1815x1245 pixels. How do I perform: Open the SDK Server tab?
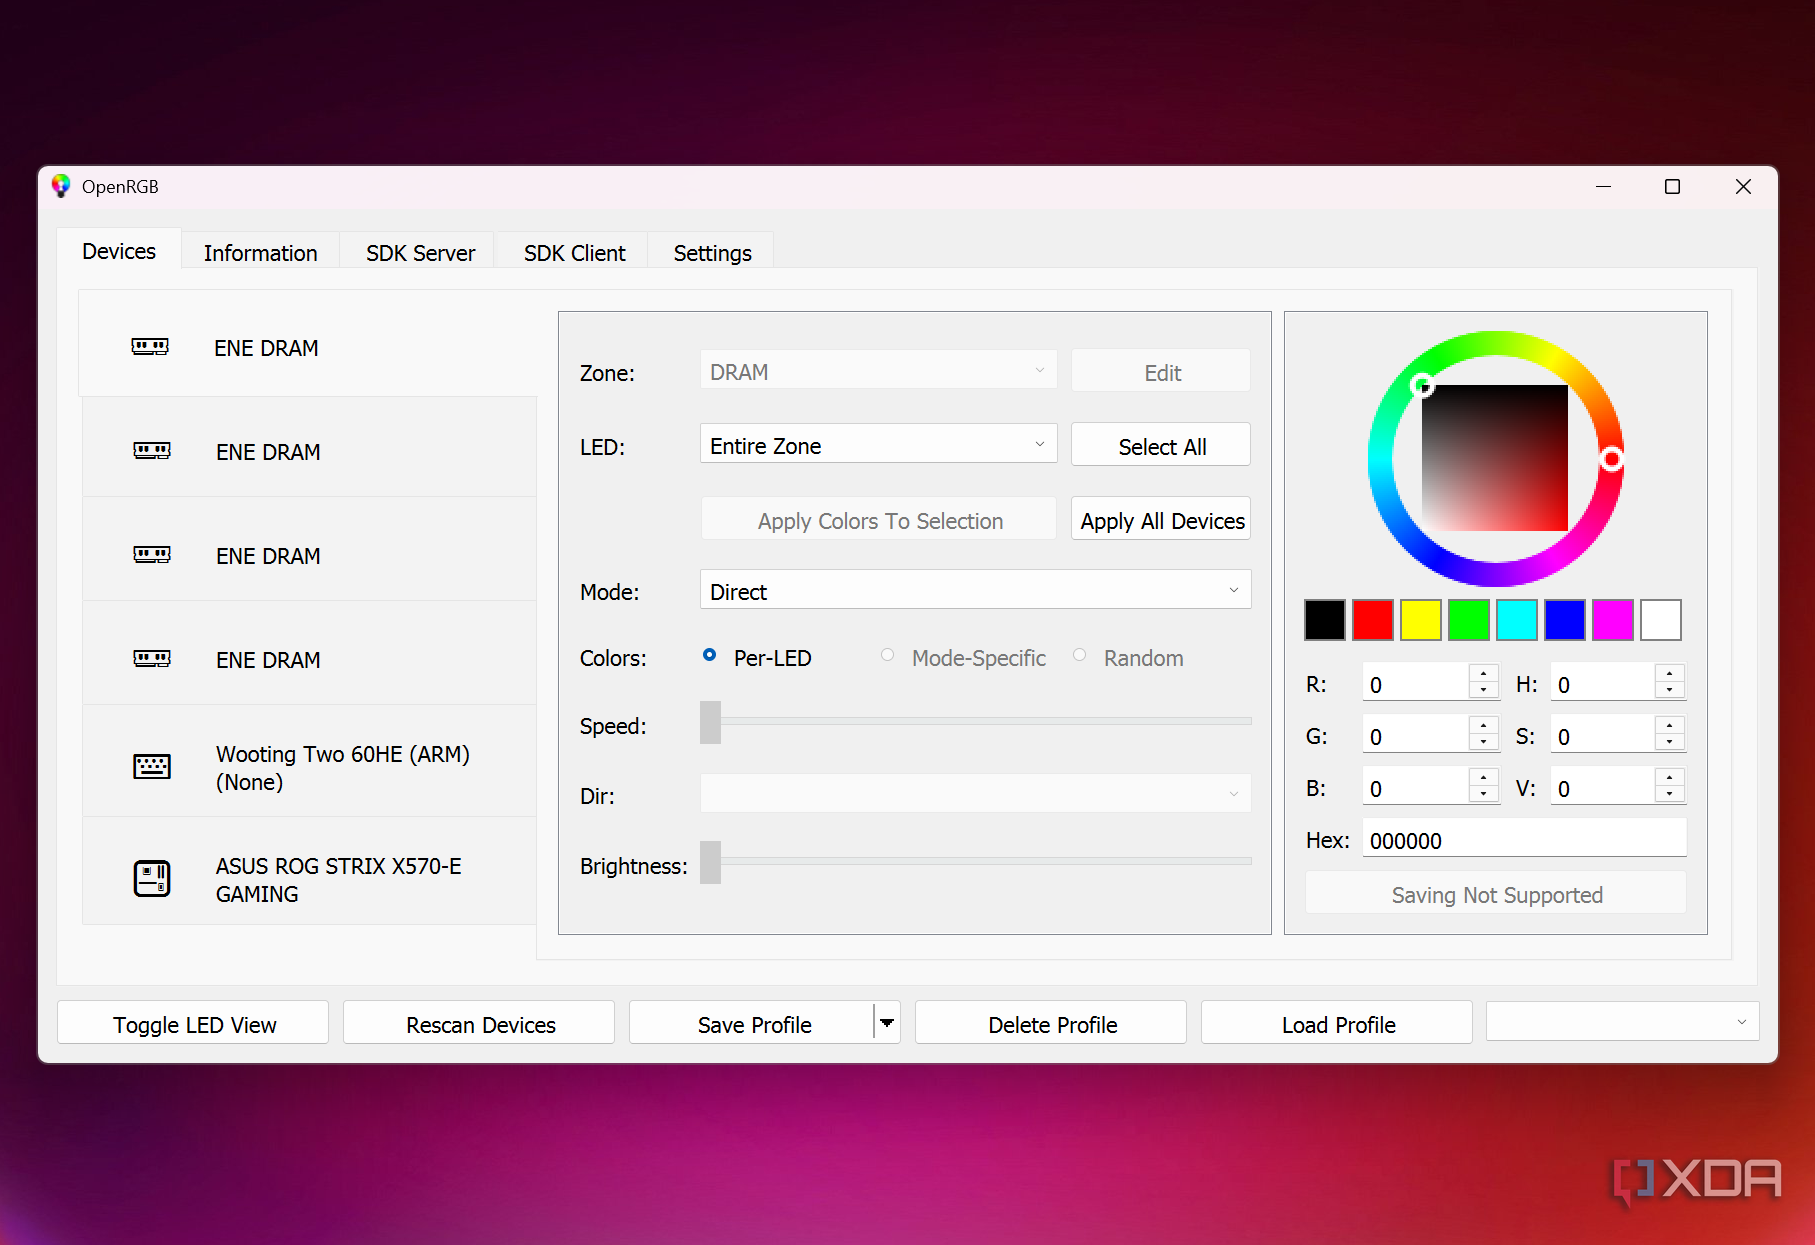pyautogui.click(x=420, y=253)
